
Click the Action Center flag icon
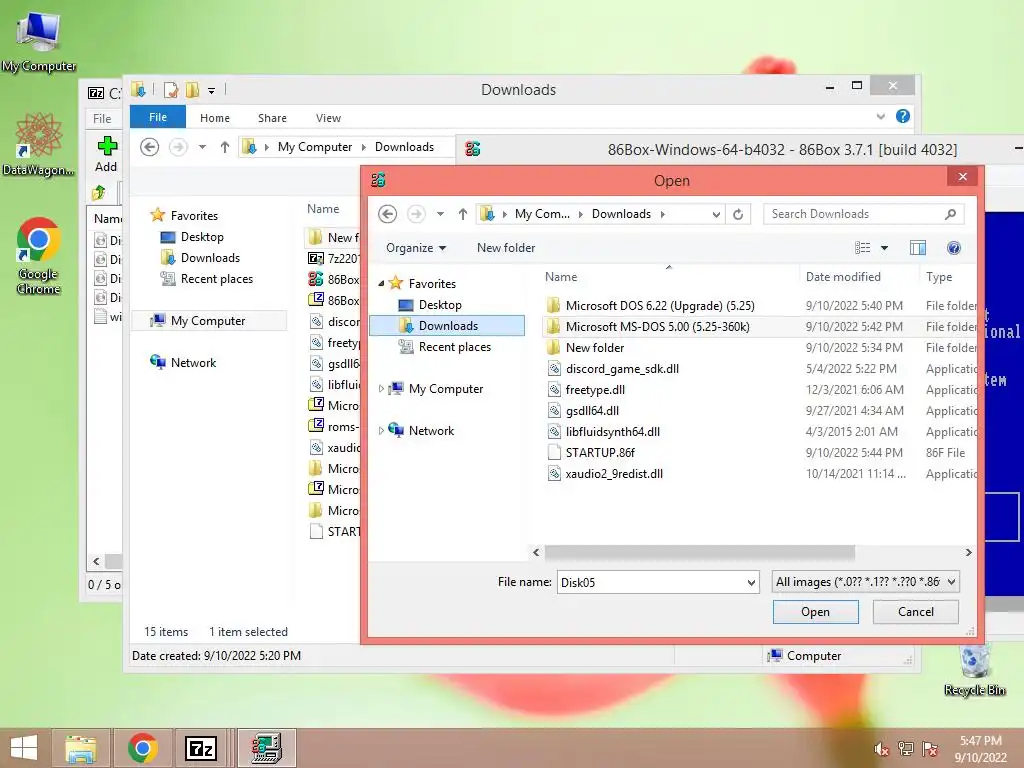pos(930,749)
